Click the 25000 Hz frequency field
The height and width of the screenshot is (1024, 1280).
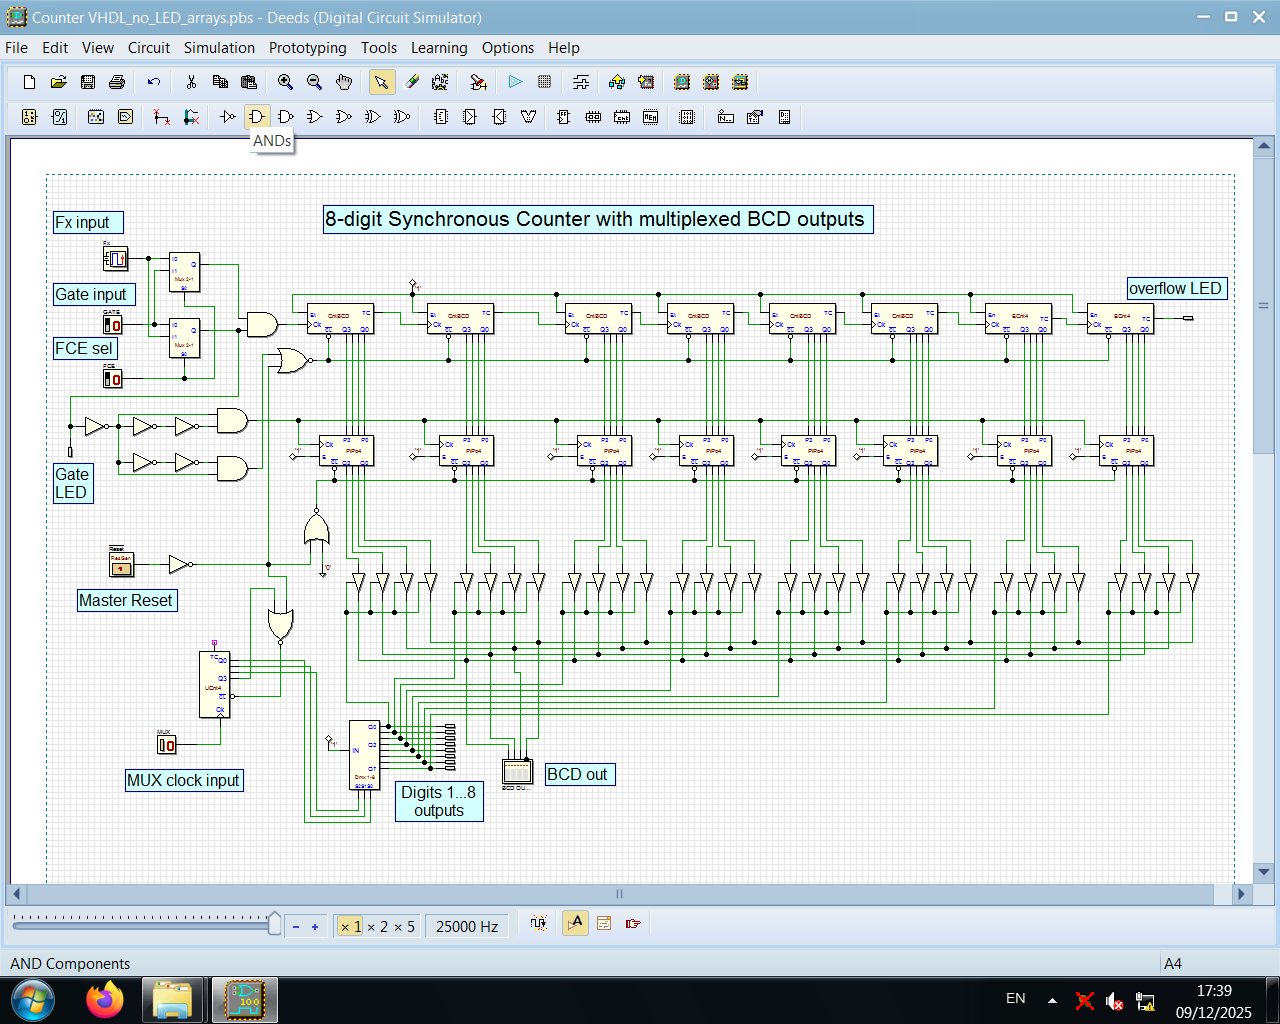(x=466, y=925)
